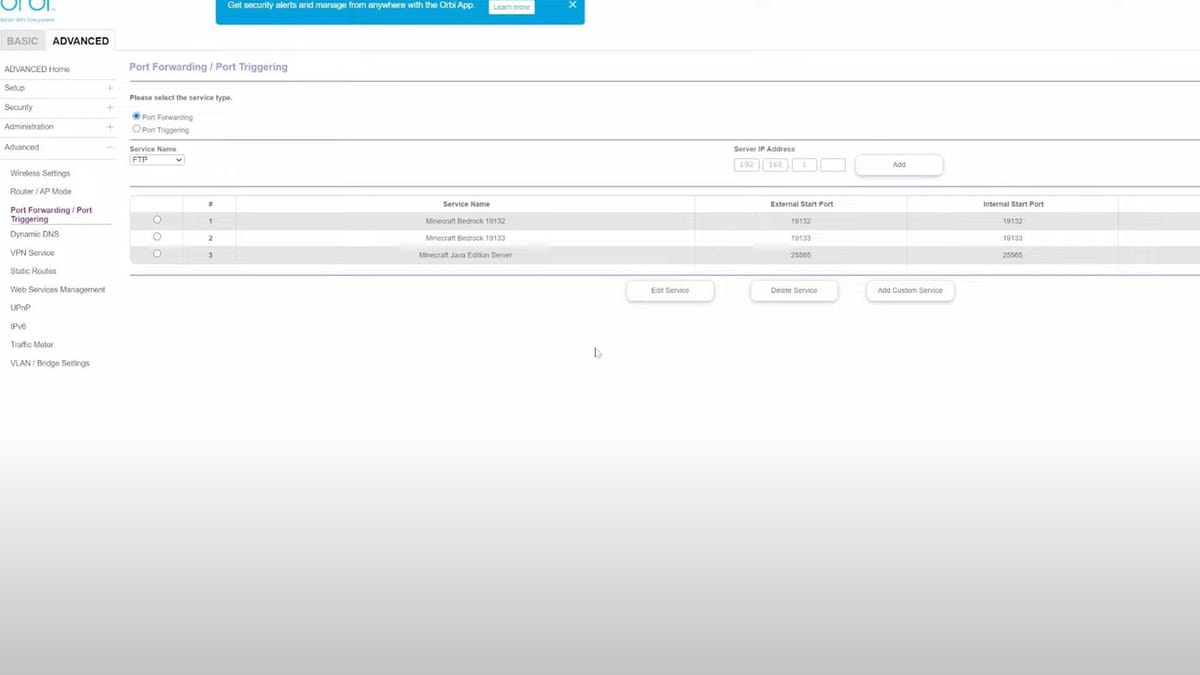This screenshot has height=675, width=1200.
Task: Click the last Server IP Address octet field
Action: (x=833, y=165)
